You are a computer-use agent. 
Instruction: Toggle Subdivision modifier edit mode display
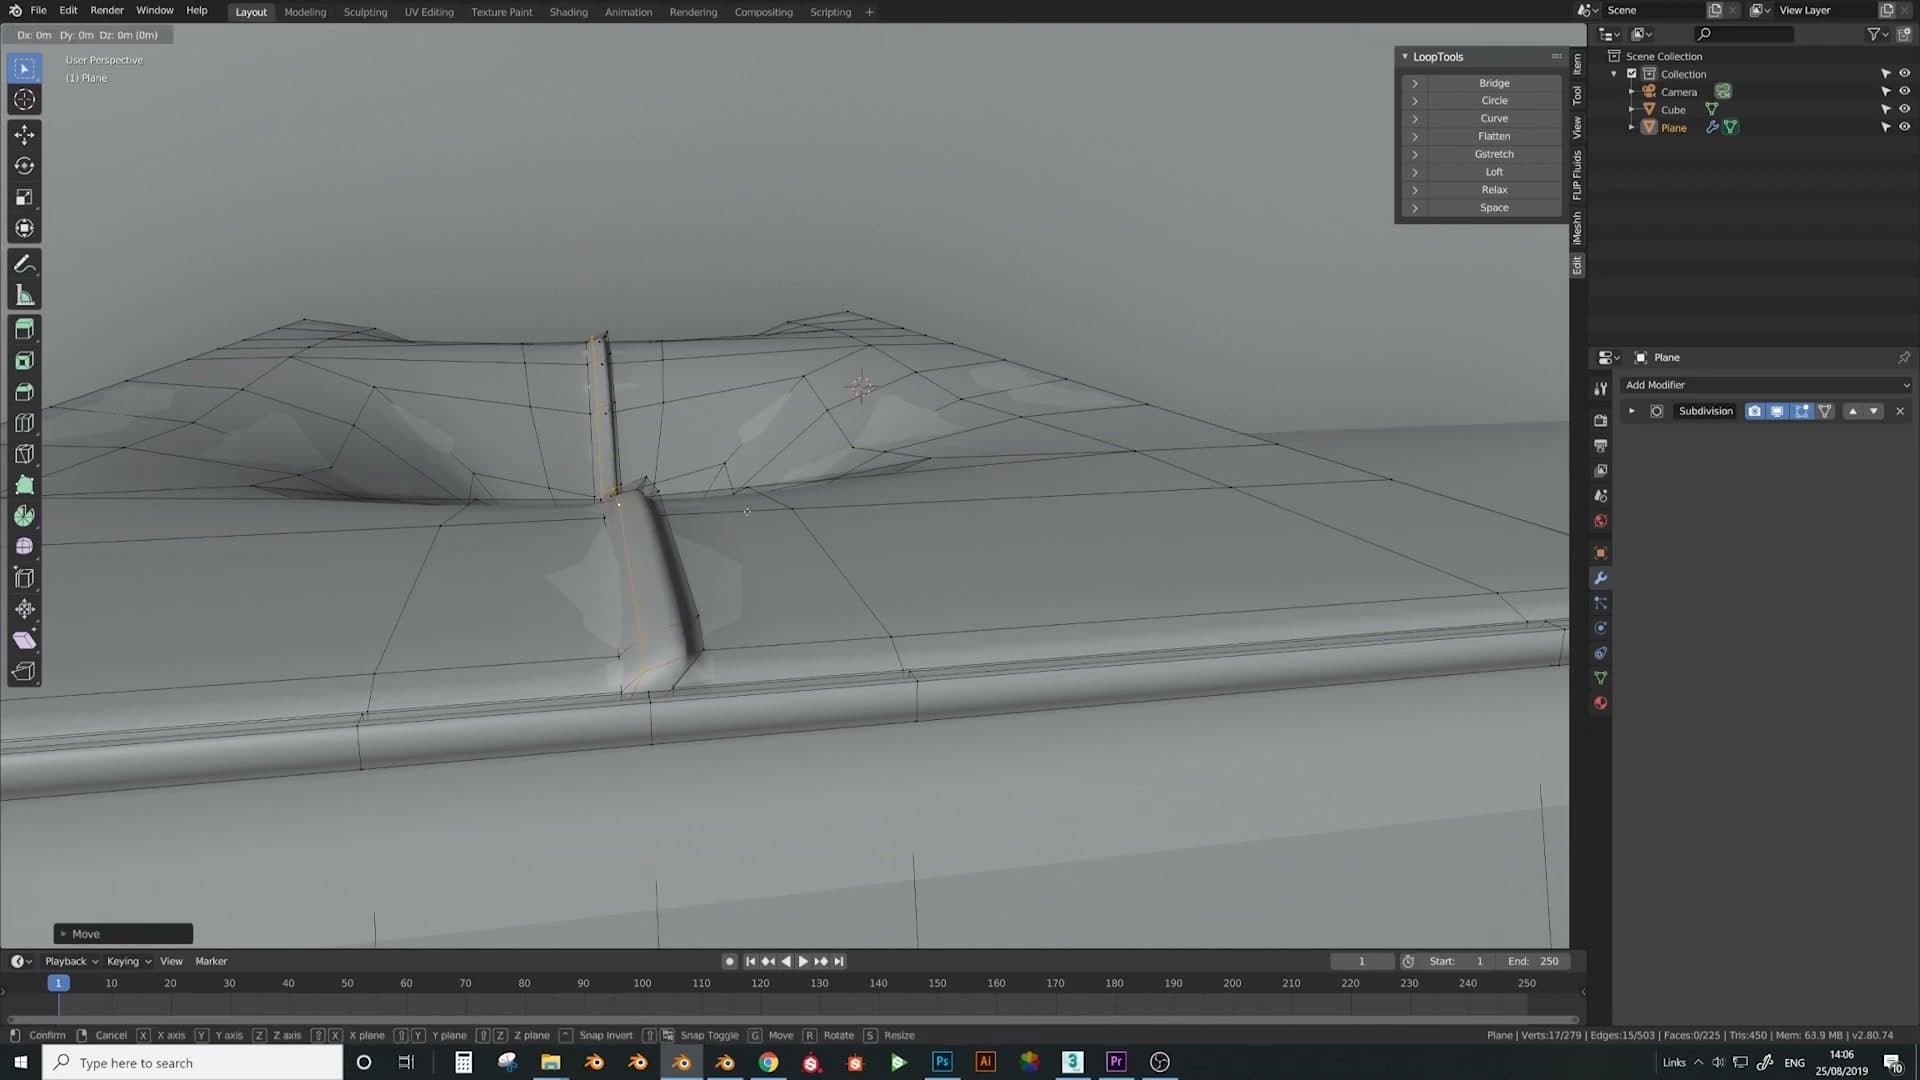1801,411
